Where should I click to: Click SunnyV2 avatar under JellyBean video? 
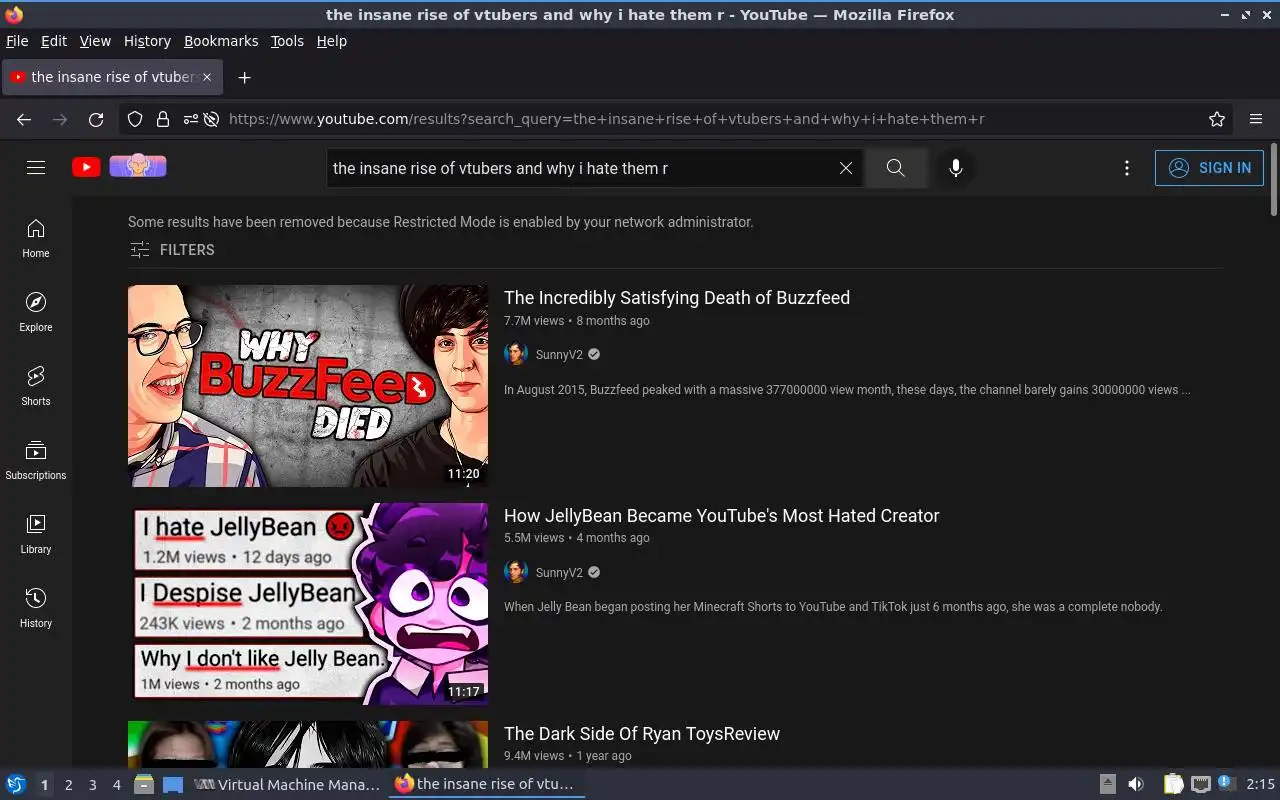(516, 572)
